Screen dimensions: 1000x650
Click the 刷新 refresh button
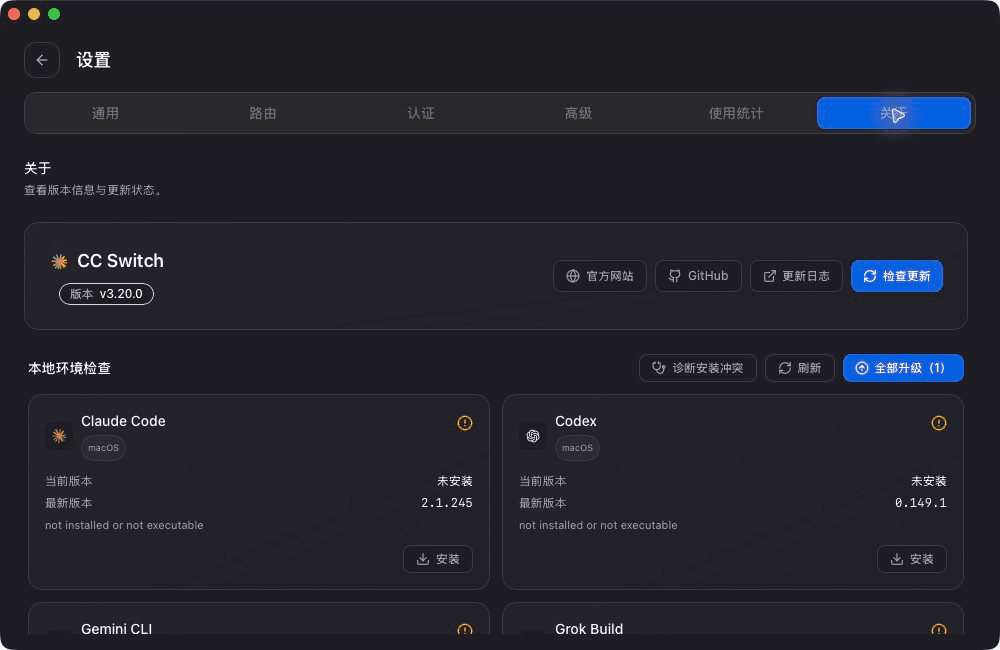click(800, 368)
